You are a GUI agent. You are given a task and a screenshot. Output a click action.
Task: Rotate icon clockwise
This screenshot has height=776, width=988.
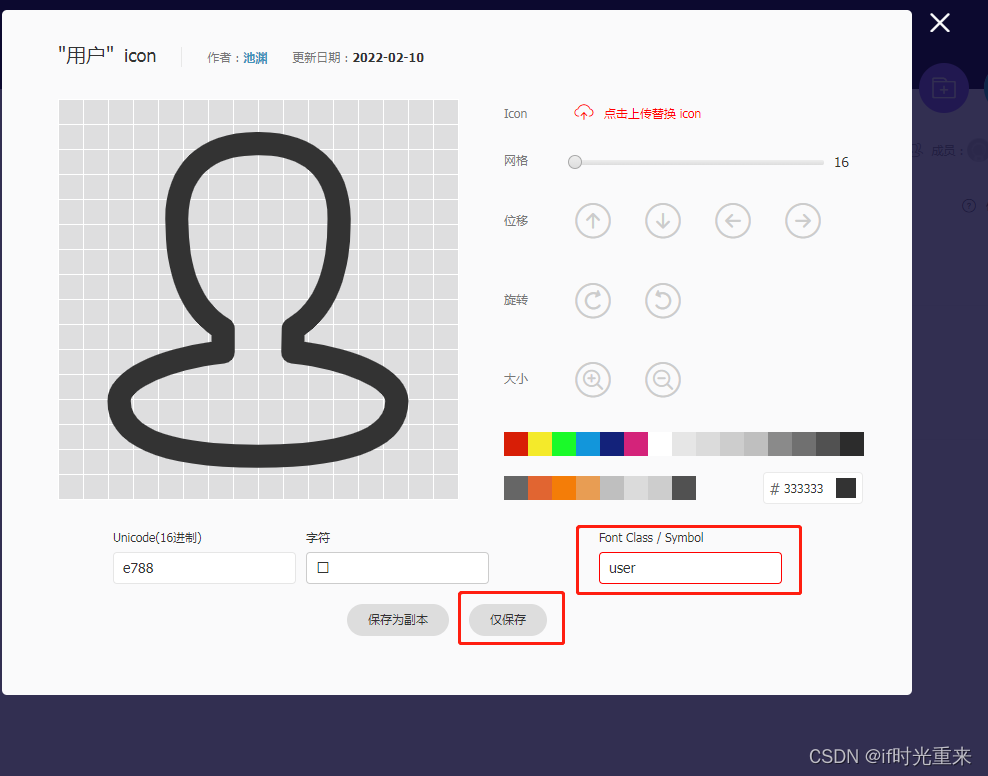(x=592, y=300)
